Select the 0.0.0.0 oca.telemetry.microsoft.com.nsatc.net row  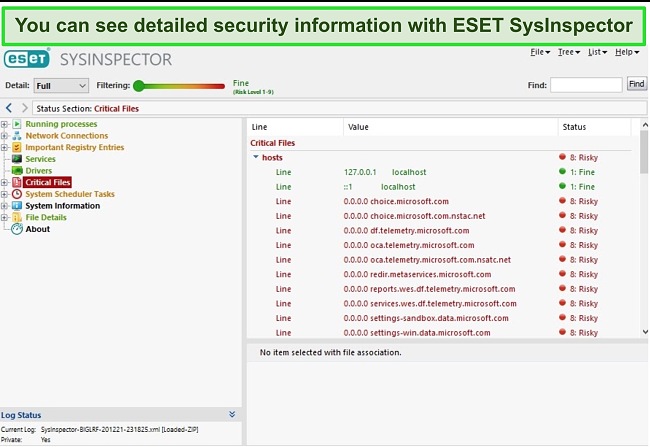[x=439, y=260]
